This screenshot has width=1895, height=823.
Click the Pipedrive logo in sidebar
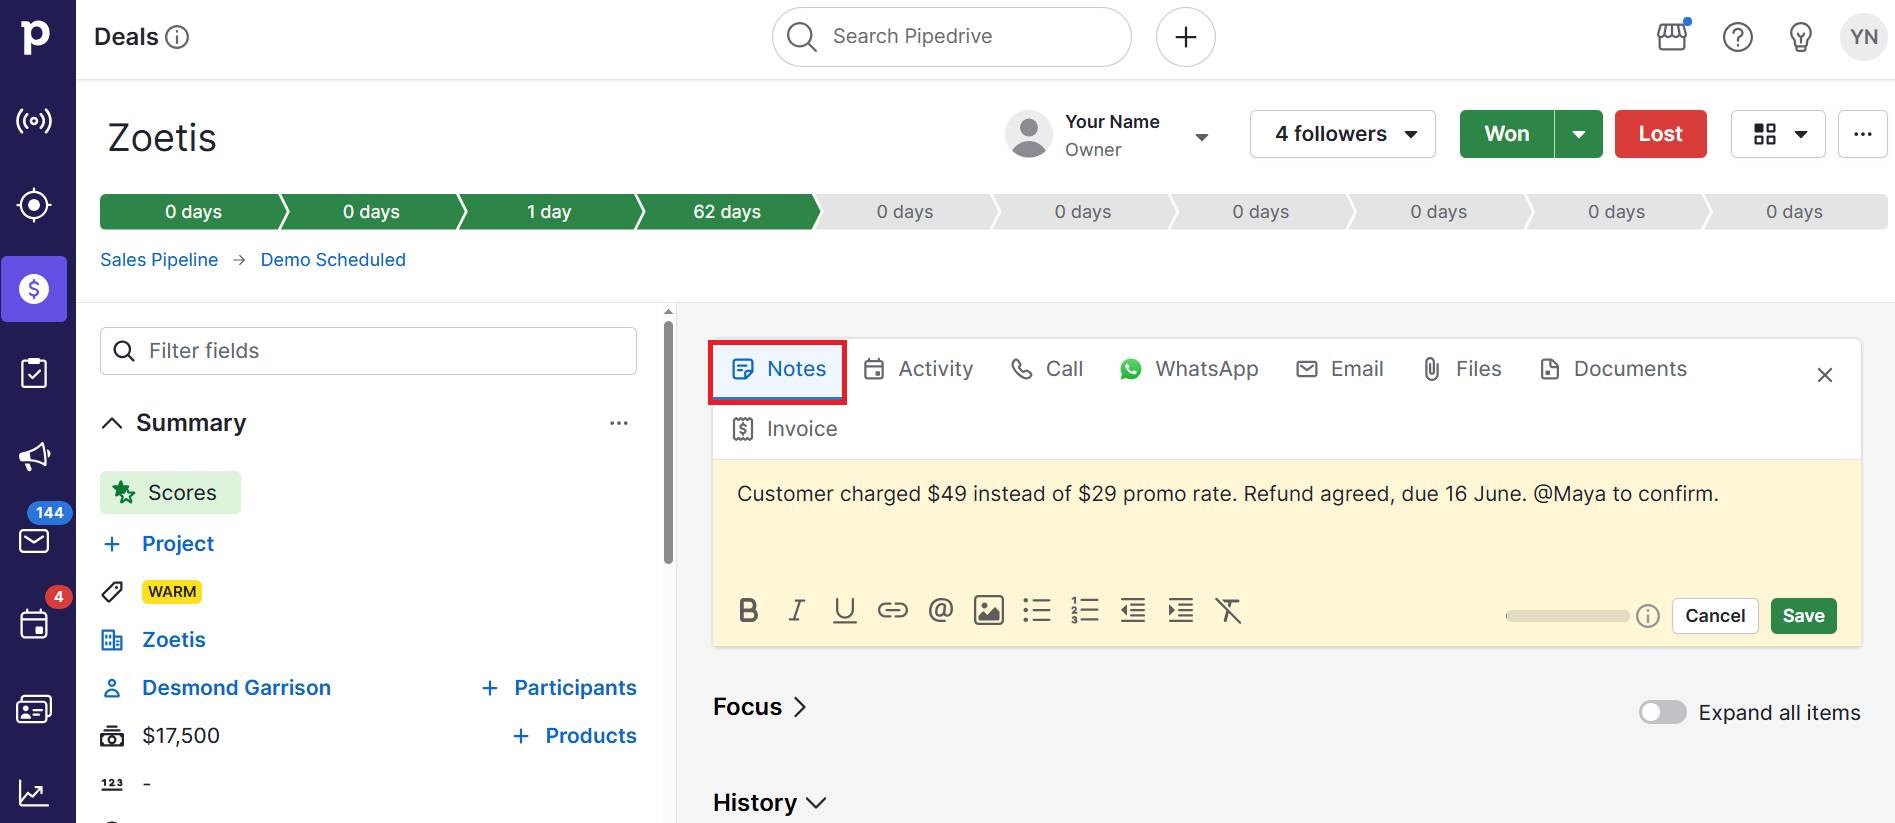pyautogui.click(x=35, y=36)
